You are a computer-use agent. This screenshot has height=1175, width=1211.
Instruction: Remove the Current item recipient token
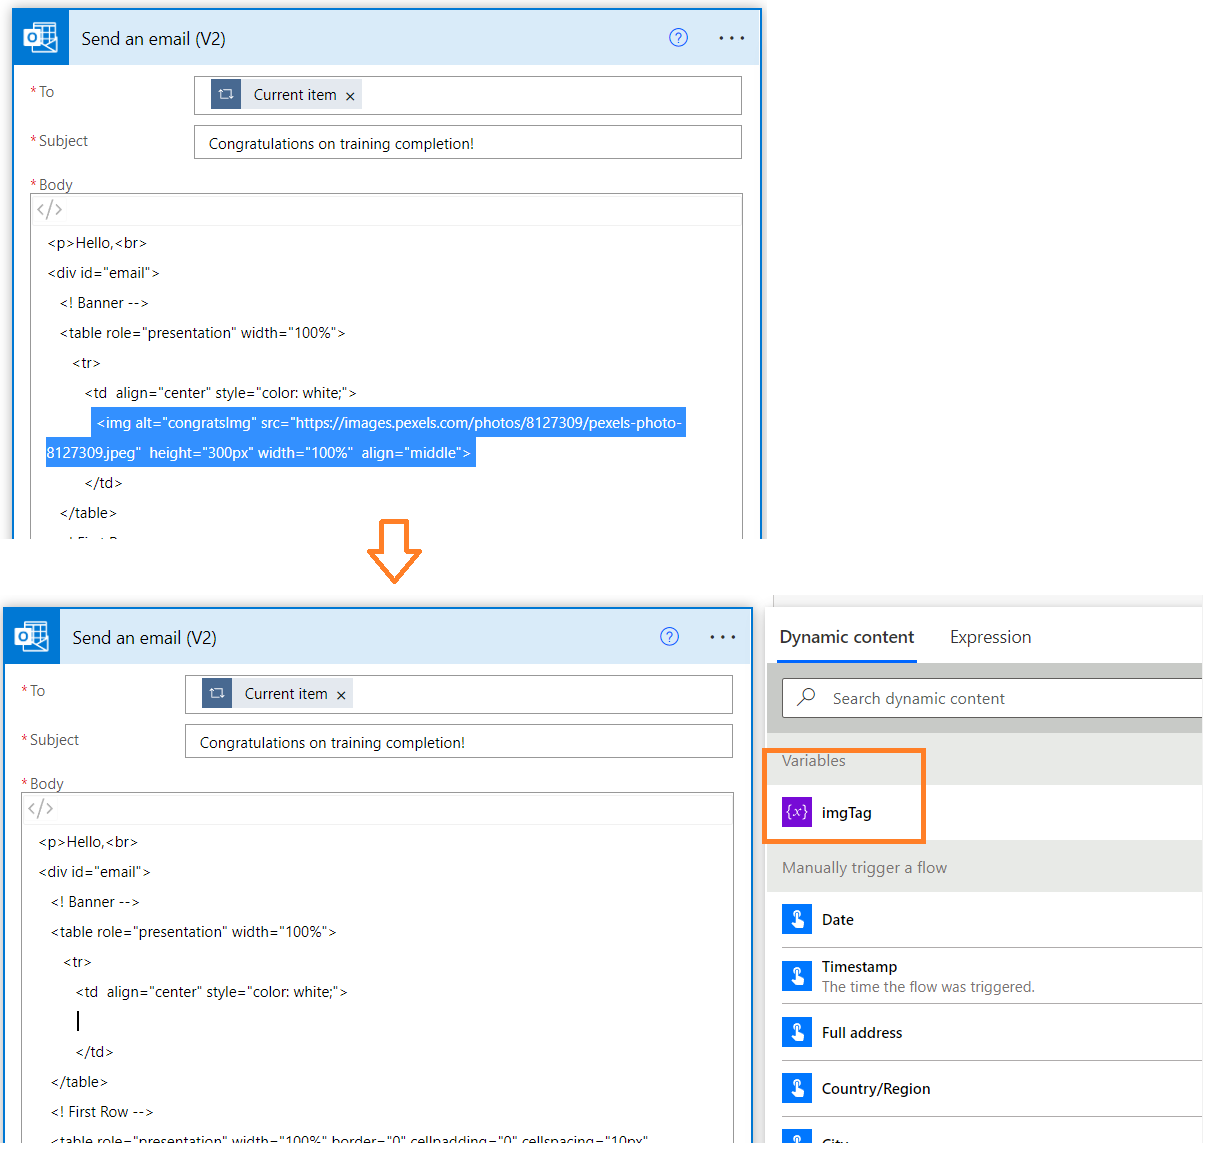(x=350, y=94)
